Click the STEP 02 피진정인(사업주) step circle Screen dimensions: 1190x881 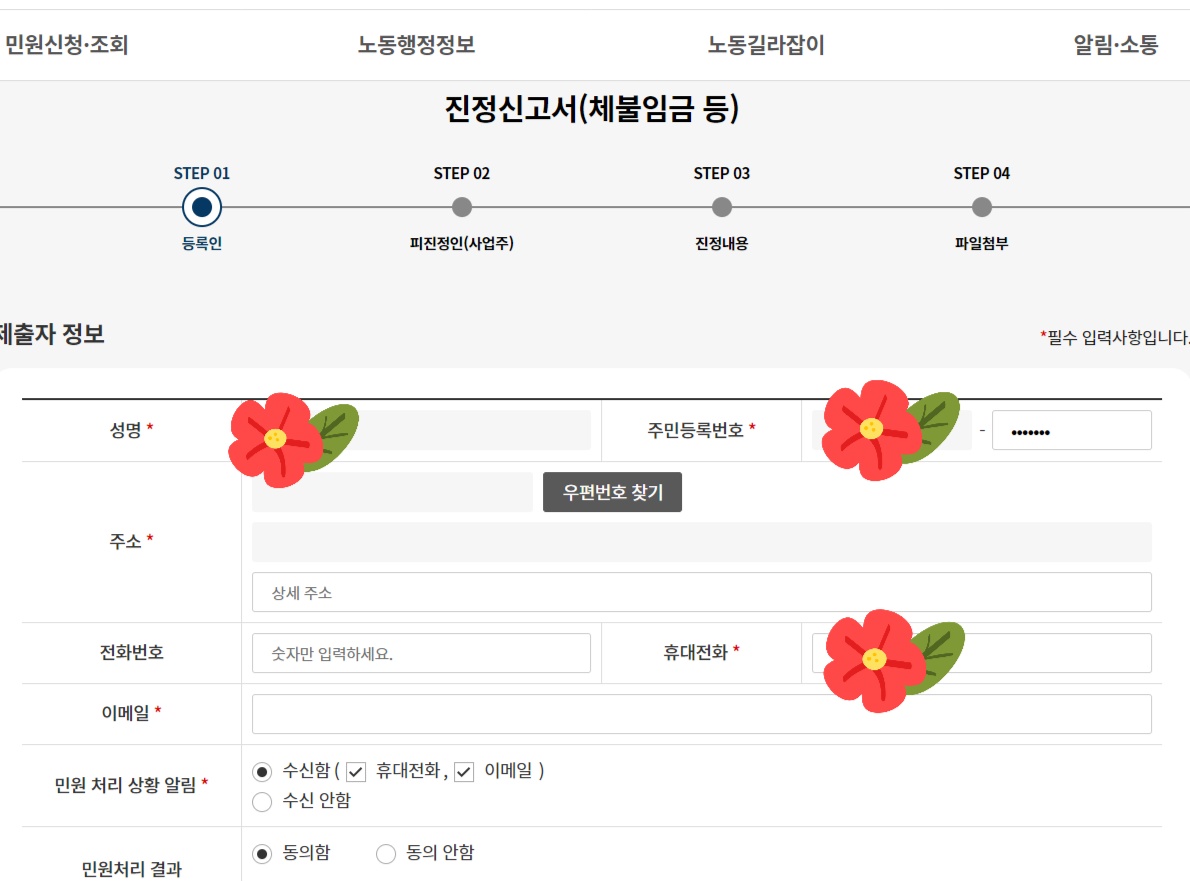[x=461, y=206]
